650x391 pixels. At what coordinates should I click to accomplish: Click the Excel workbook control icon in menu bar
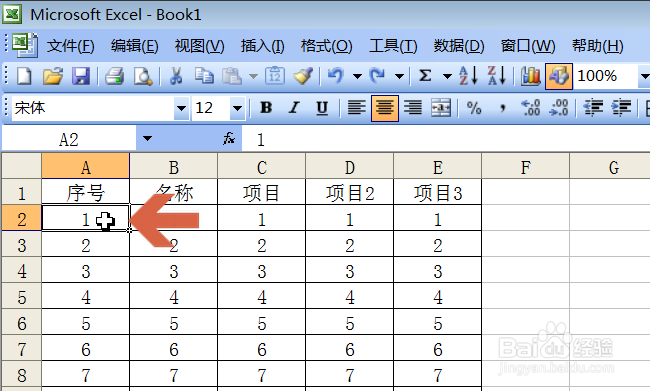point(25,45)
